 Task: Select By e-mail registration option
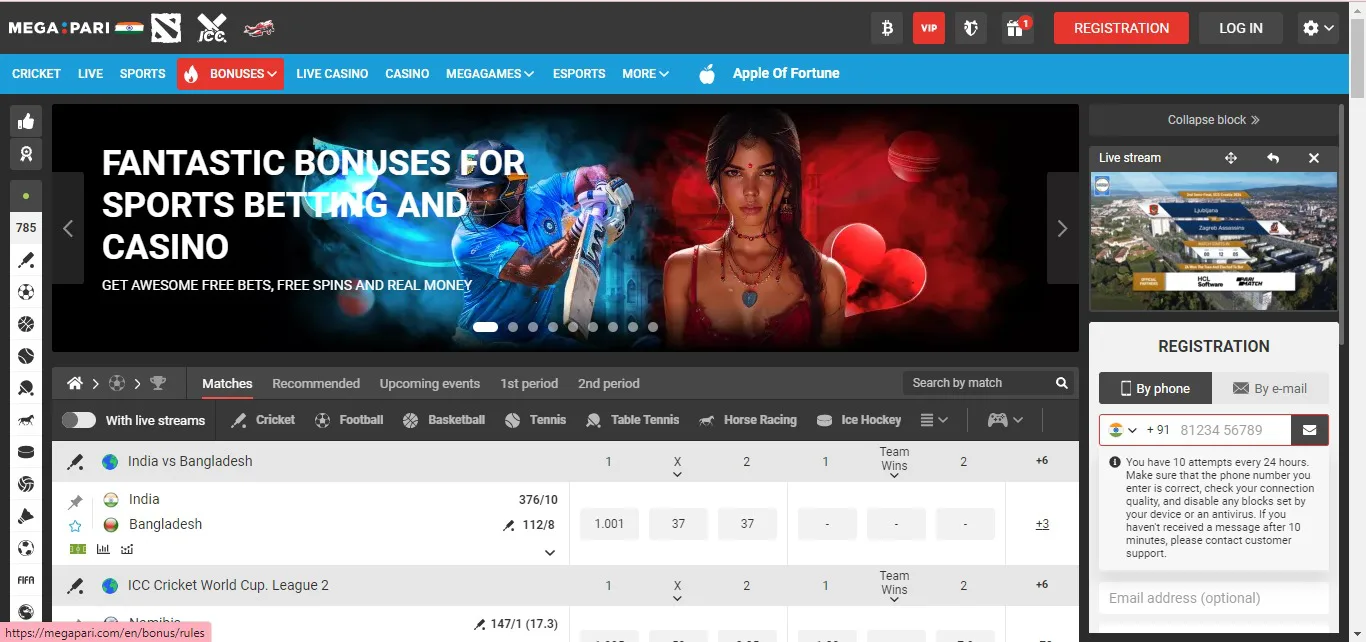[x=1270, y=388]
